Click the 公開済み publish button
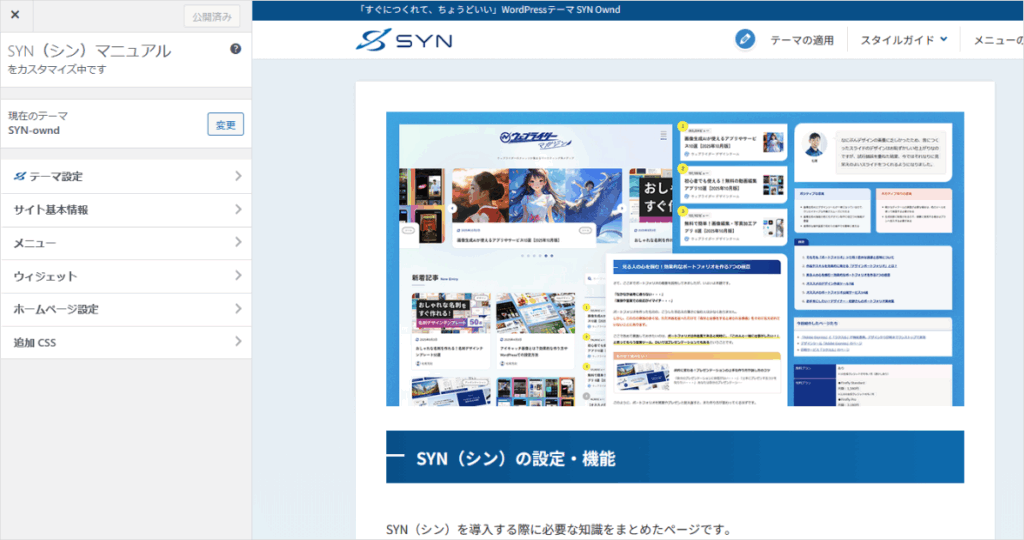This screenshot has height=540, width=1024. click(x=211, y=16)
